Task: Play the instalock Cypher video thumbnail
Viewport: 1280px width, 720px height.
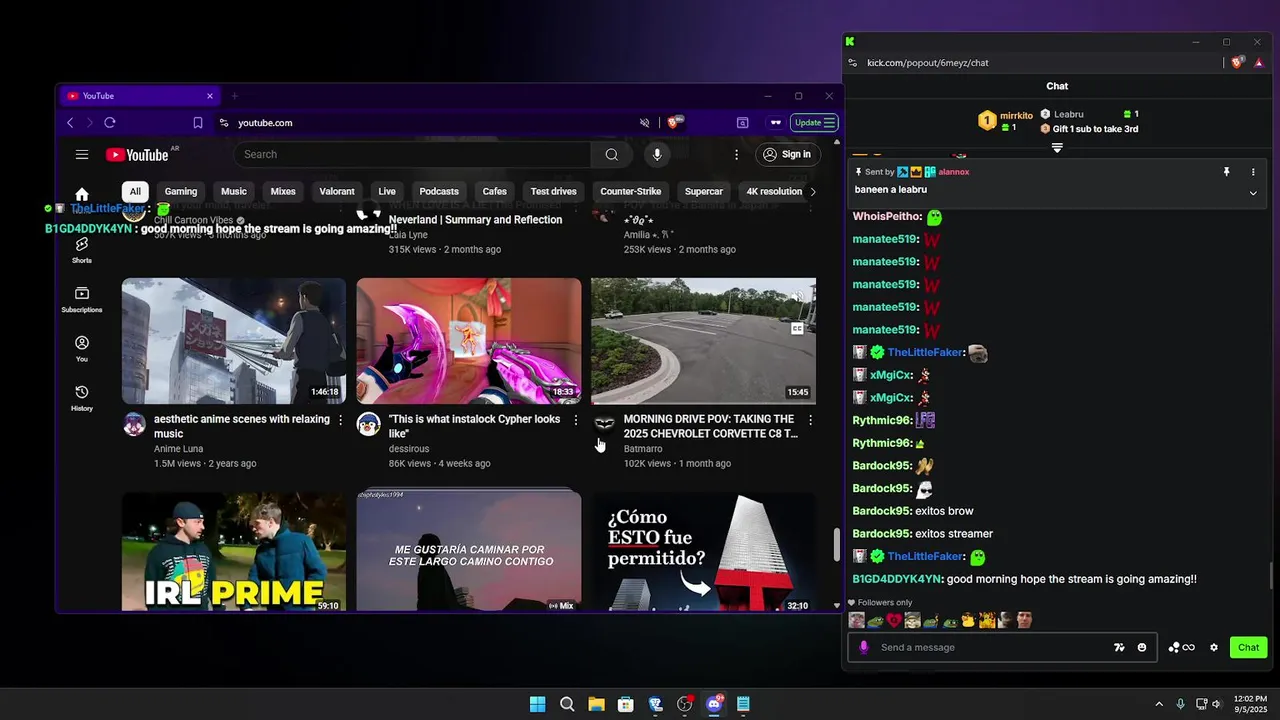Action: pyautogui.click(x=469, y=341)
